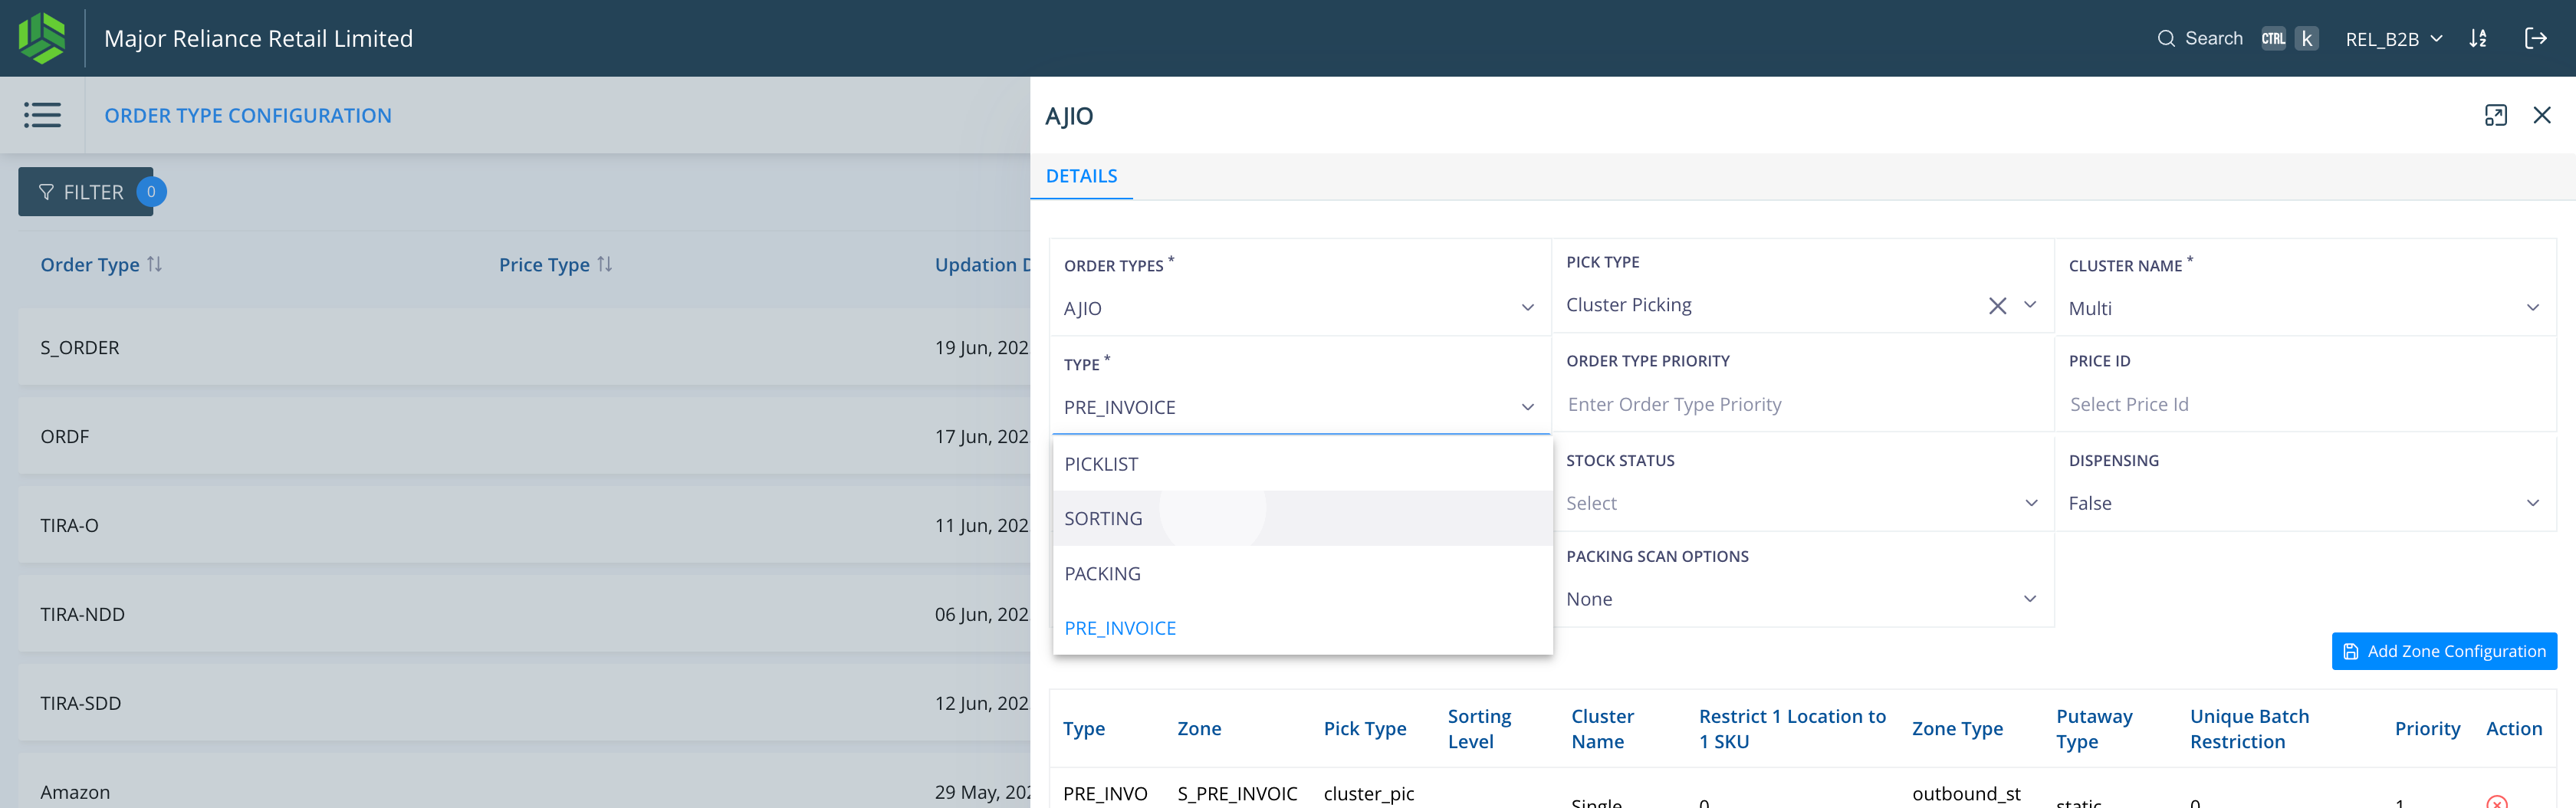Click the filter count badge 0

pyautogui.click(x=151, y=192)
